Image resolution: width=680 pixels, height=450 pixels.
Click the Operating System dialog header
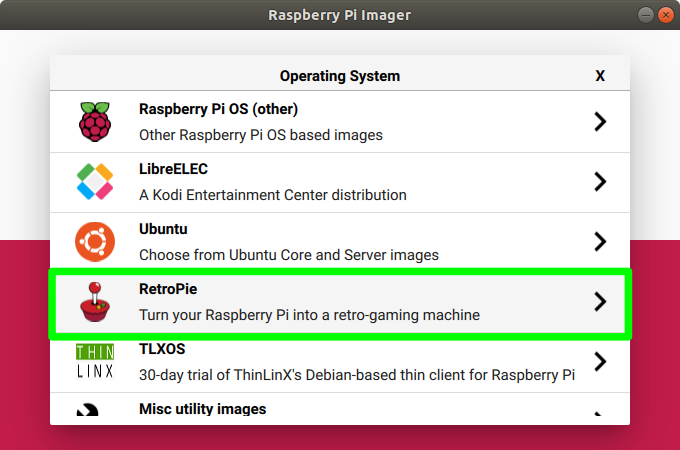pyautogui.click(x=340, y=76)
